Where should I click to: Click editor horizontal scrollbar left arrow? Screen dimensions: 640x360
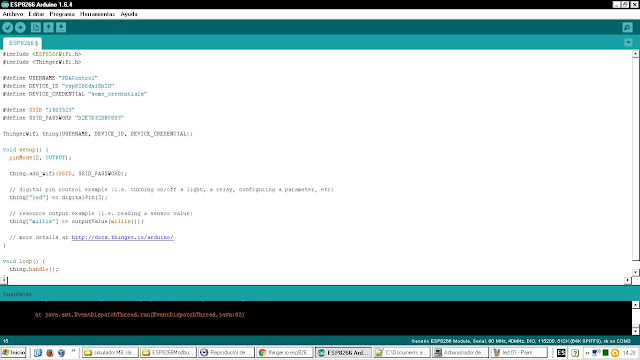coord(4,280)
